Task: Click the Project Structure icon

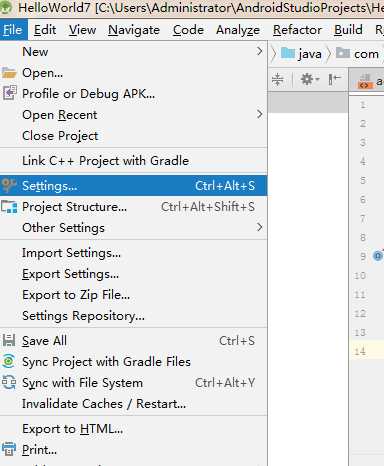Action: [9, 207]
